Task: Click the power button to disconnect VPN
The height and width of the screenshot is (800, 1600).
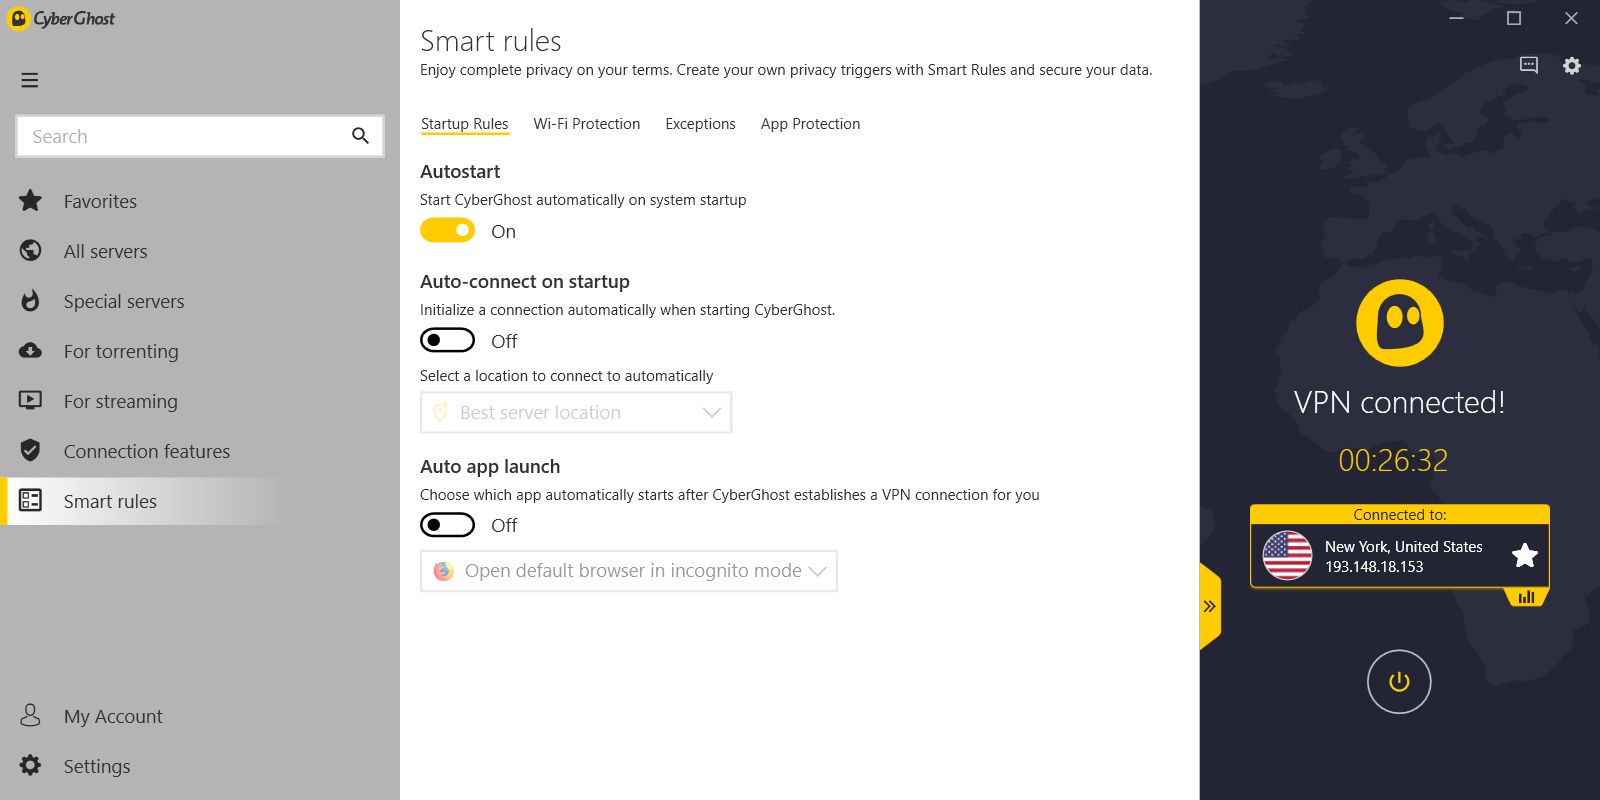Action: 1398,682
